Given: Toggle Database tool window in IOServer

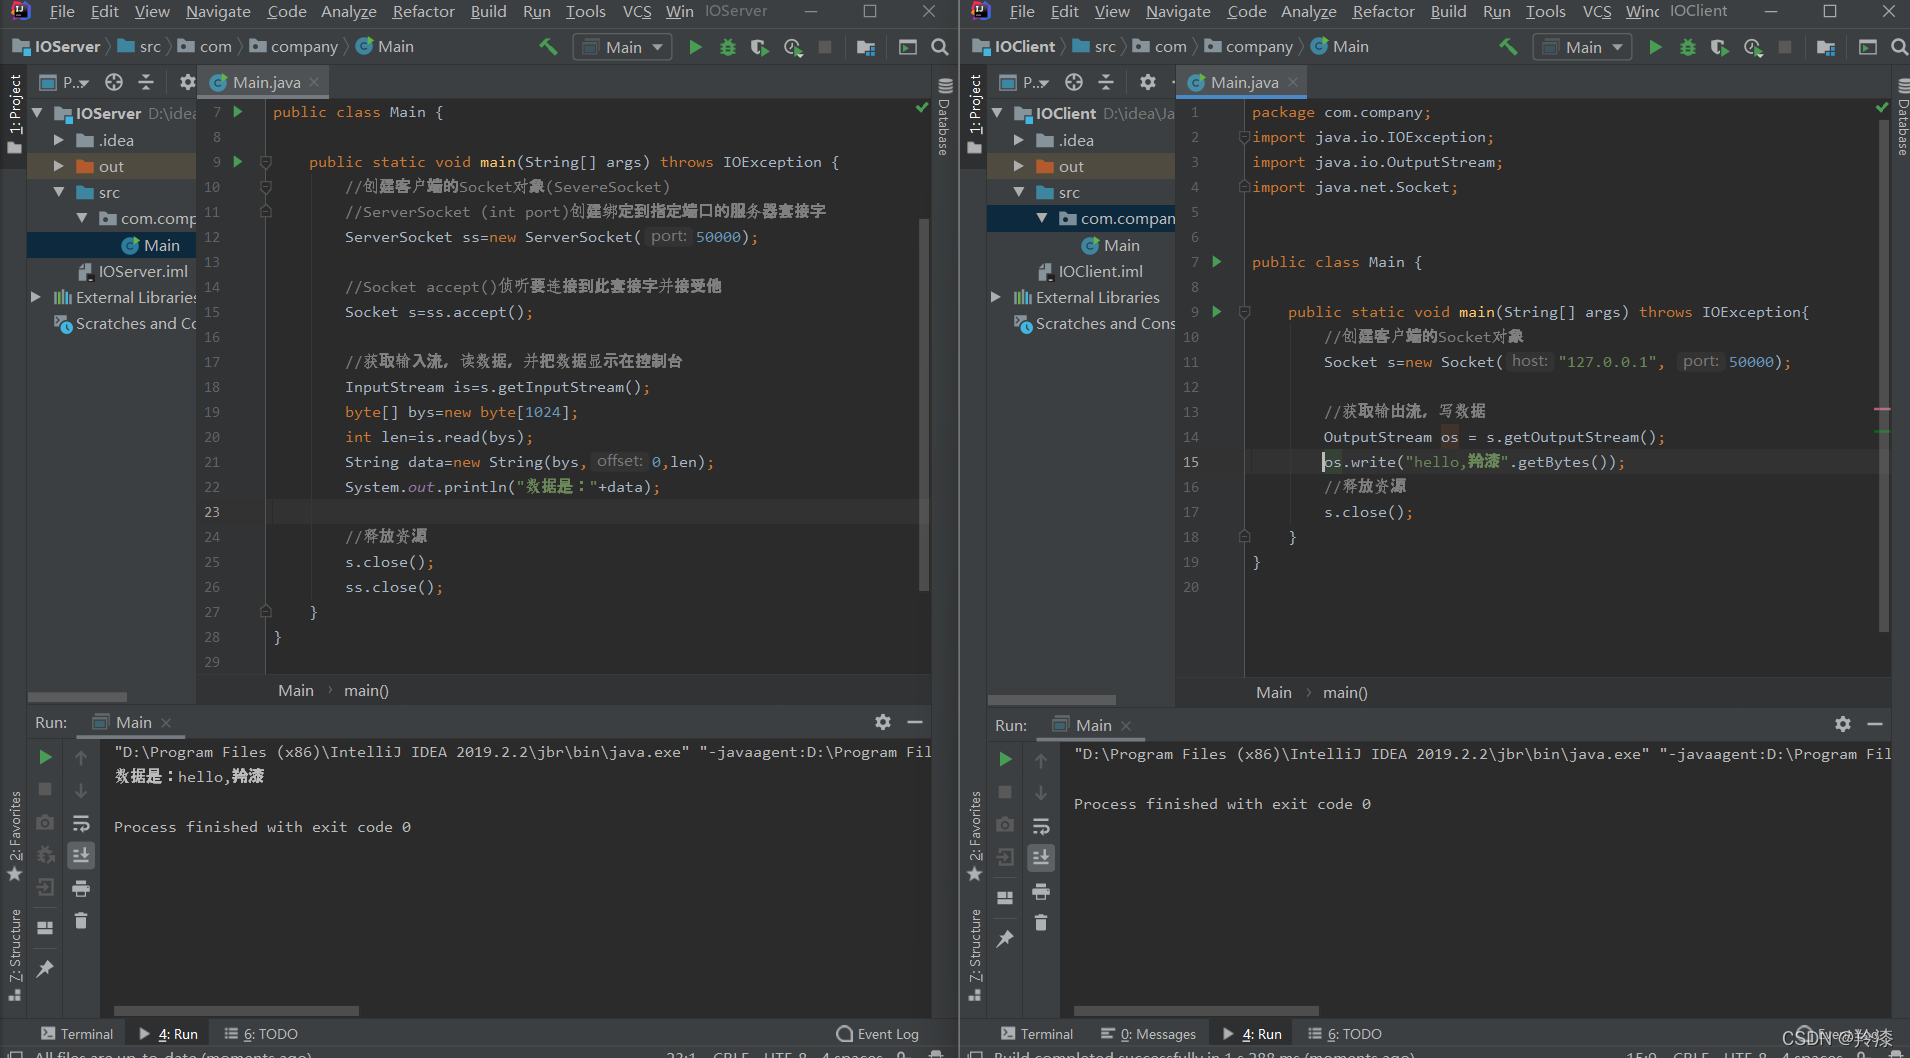Looking at the screenshot, I should (x=944, y=115).
